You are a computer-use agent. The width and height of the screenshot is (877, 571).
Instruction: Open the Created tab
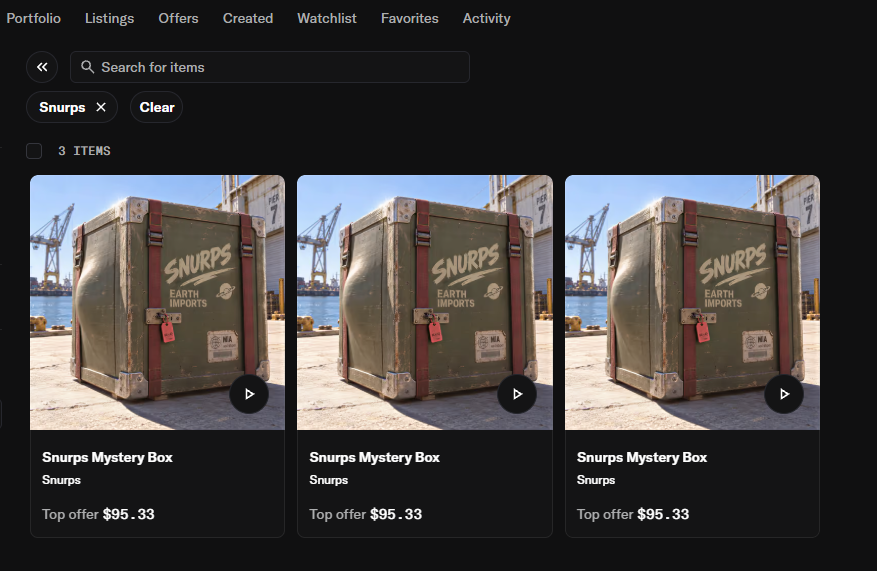tap(248, 18)
